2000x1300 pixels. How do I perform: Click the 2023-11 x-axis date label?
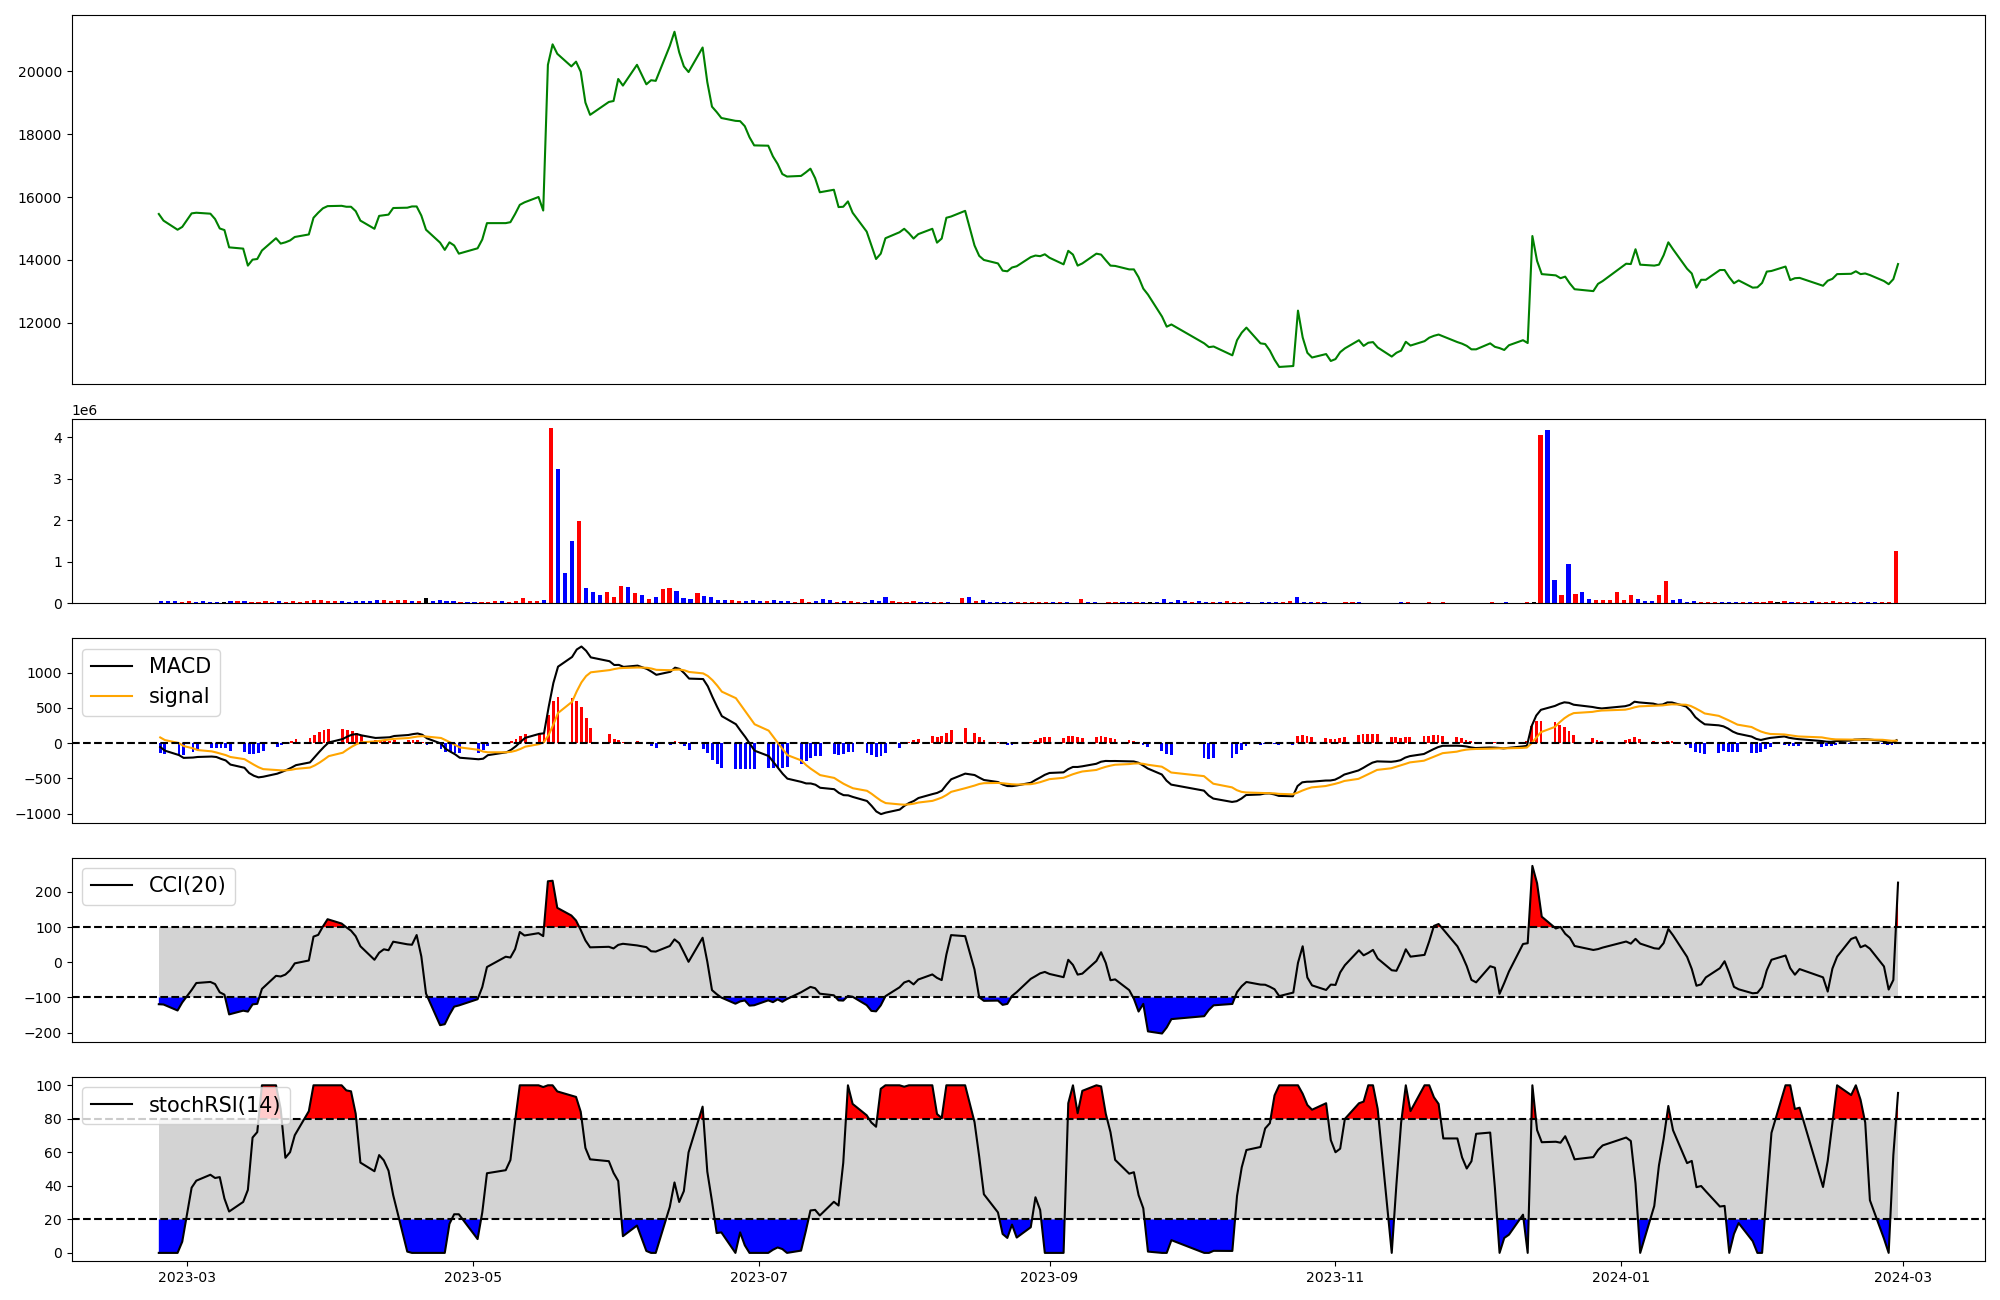(1336, 1277)
